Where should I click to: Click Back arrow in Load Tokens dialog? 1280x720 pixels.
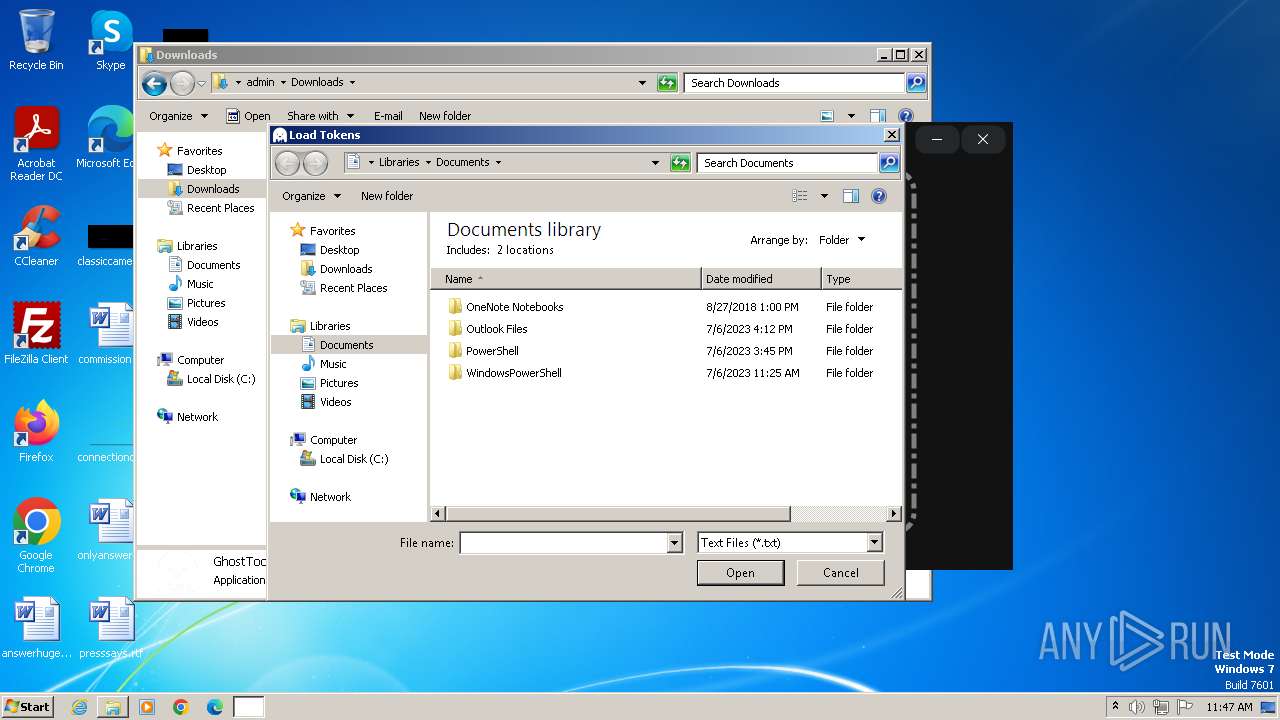[x=287, y=163]
